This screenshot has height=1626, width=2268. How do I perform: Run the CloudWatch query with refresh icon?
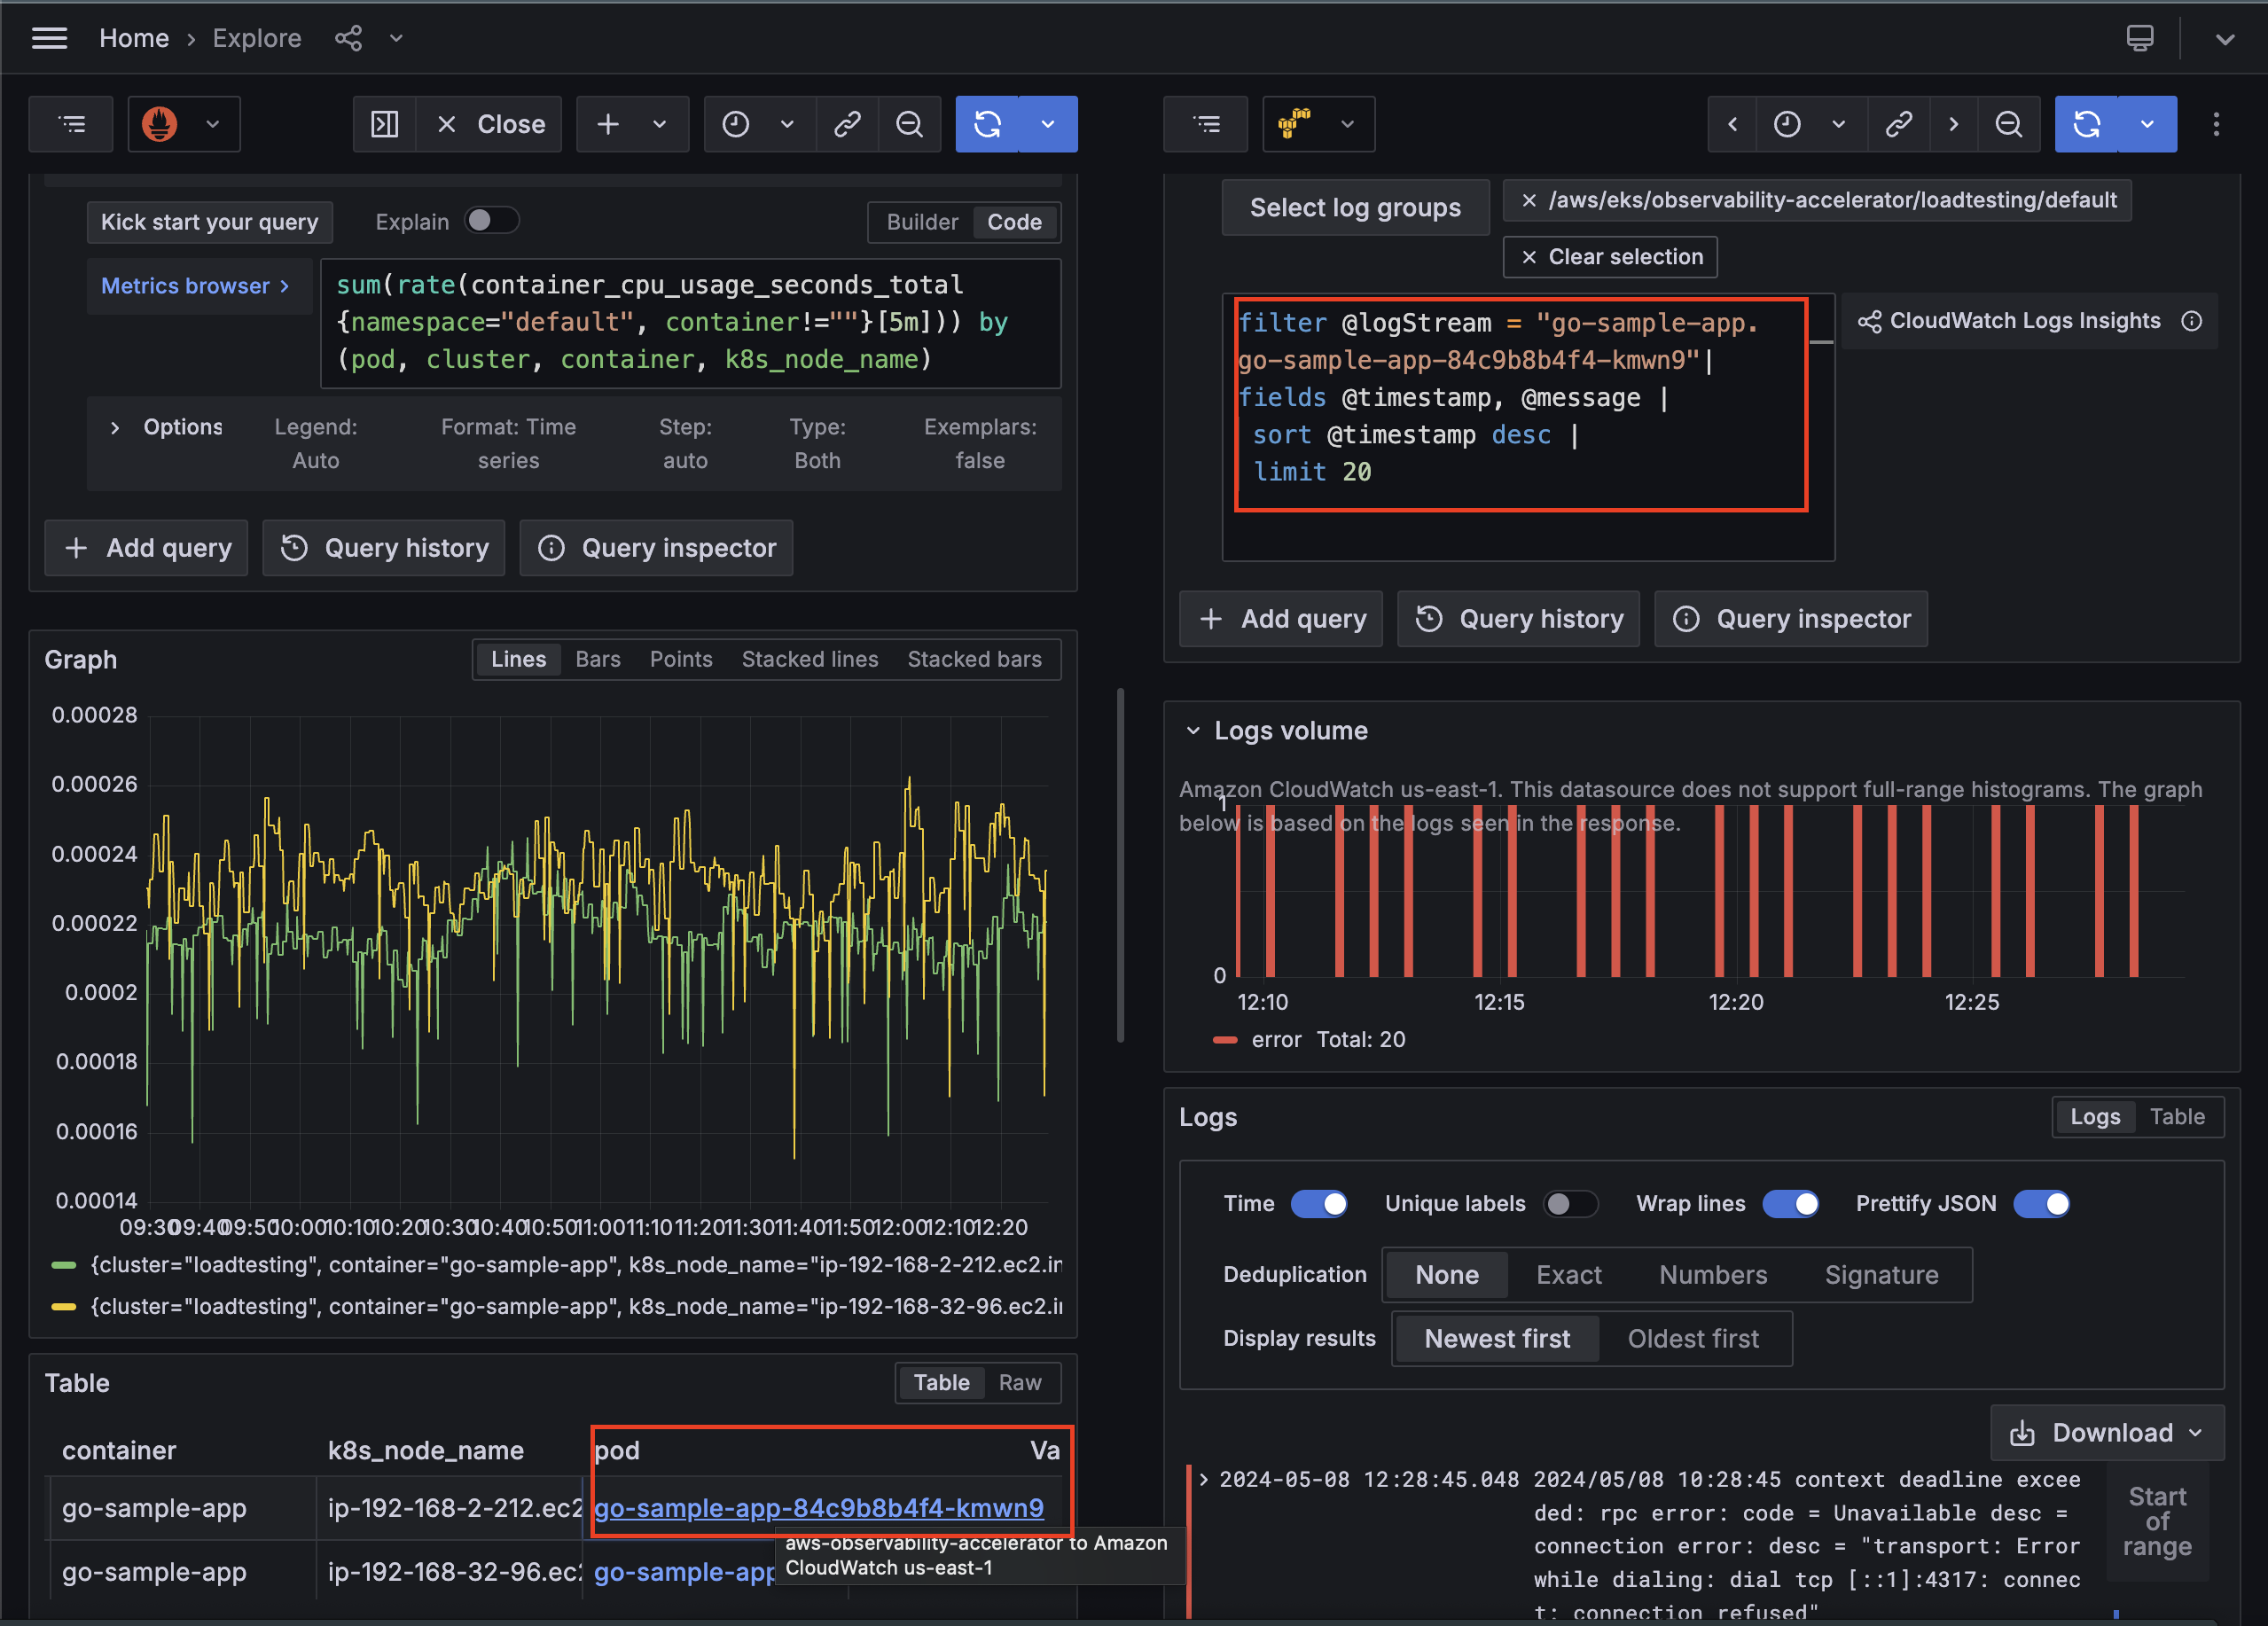[2086, 124]
